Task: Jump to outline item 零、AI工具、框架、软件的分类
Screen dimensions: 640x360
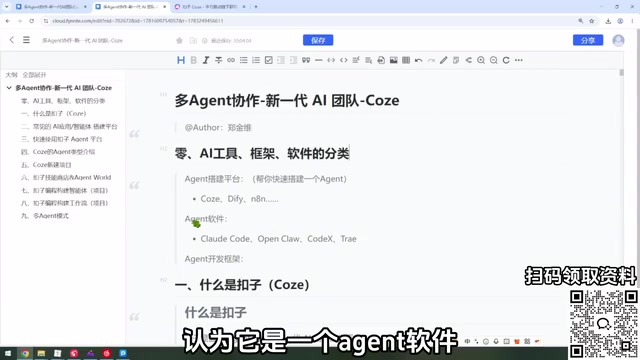Action: (x=63, y=101)
